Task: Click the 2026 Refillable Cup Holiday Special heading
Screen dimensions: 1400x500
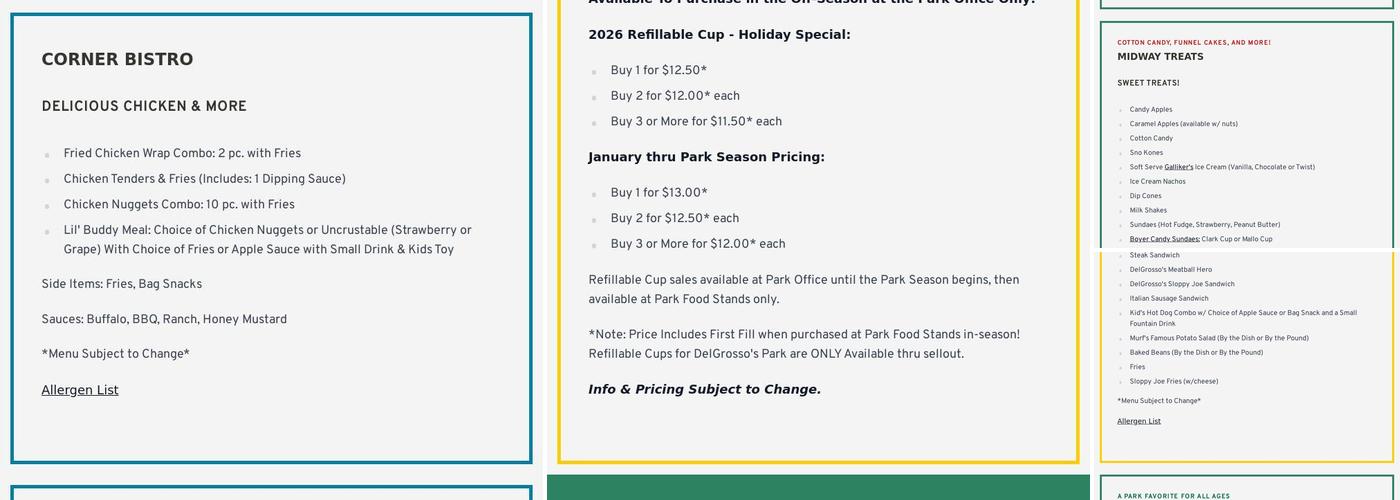Action: point(719,35)
